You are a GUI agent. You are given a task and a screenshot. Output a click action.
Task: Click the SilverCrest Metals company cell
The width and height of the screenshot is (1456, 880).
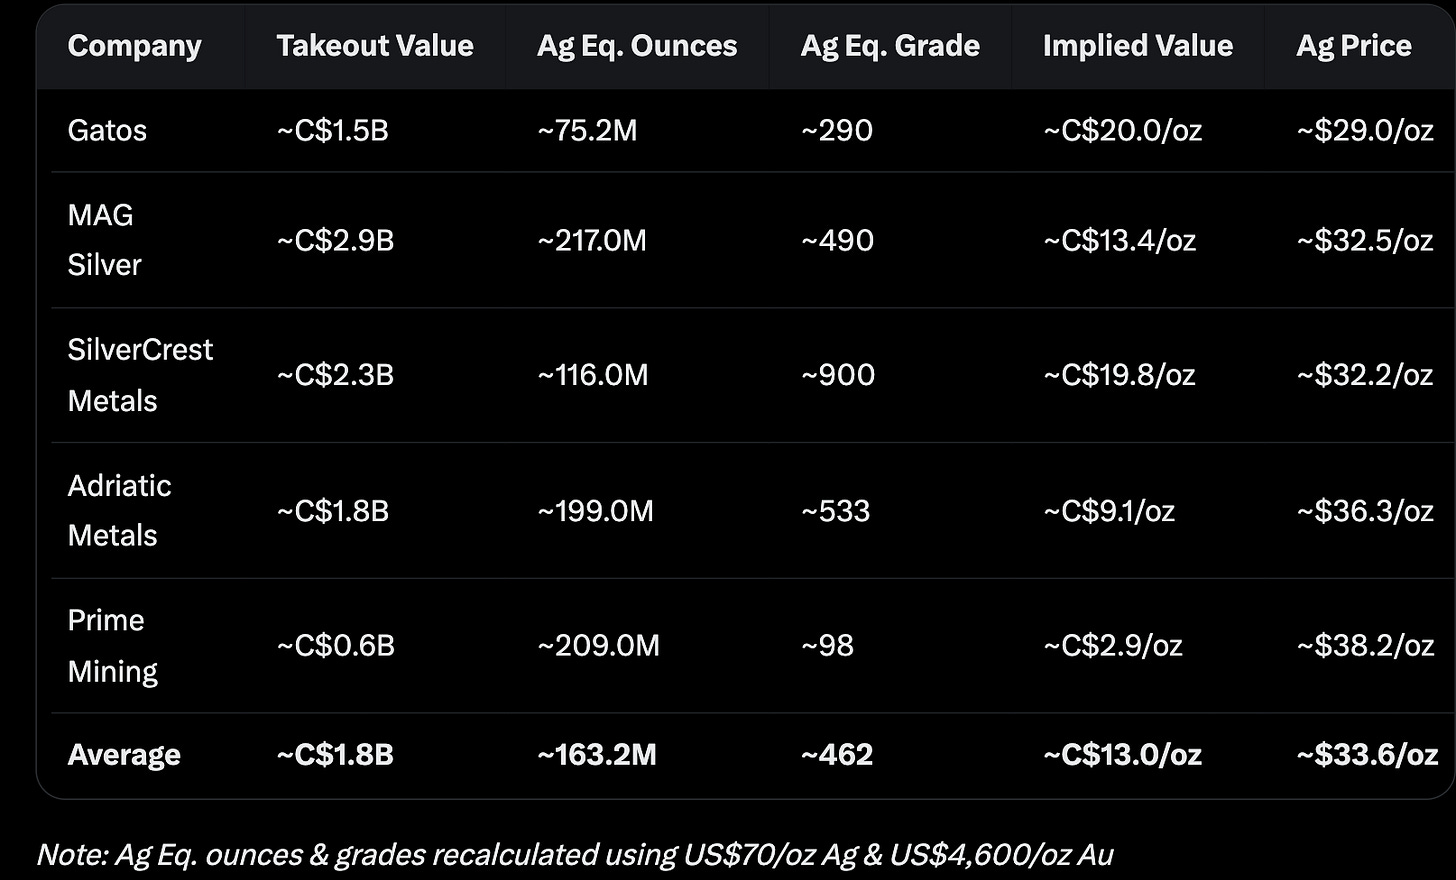(x=140, y=375)
